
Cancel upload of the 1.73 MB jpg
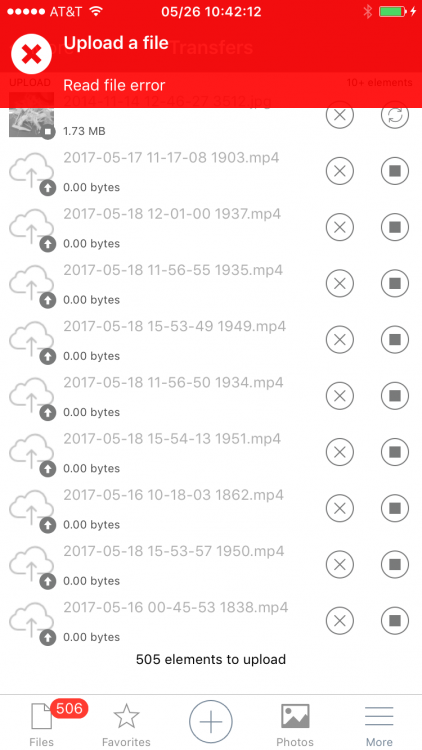click(340, 115)
